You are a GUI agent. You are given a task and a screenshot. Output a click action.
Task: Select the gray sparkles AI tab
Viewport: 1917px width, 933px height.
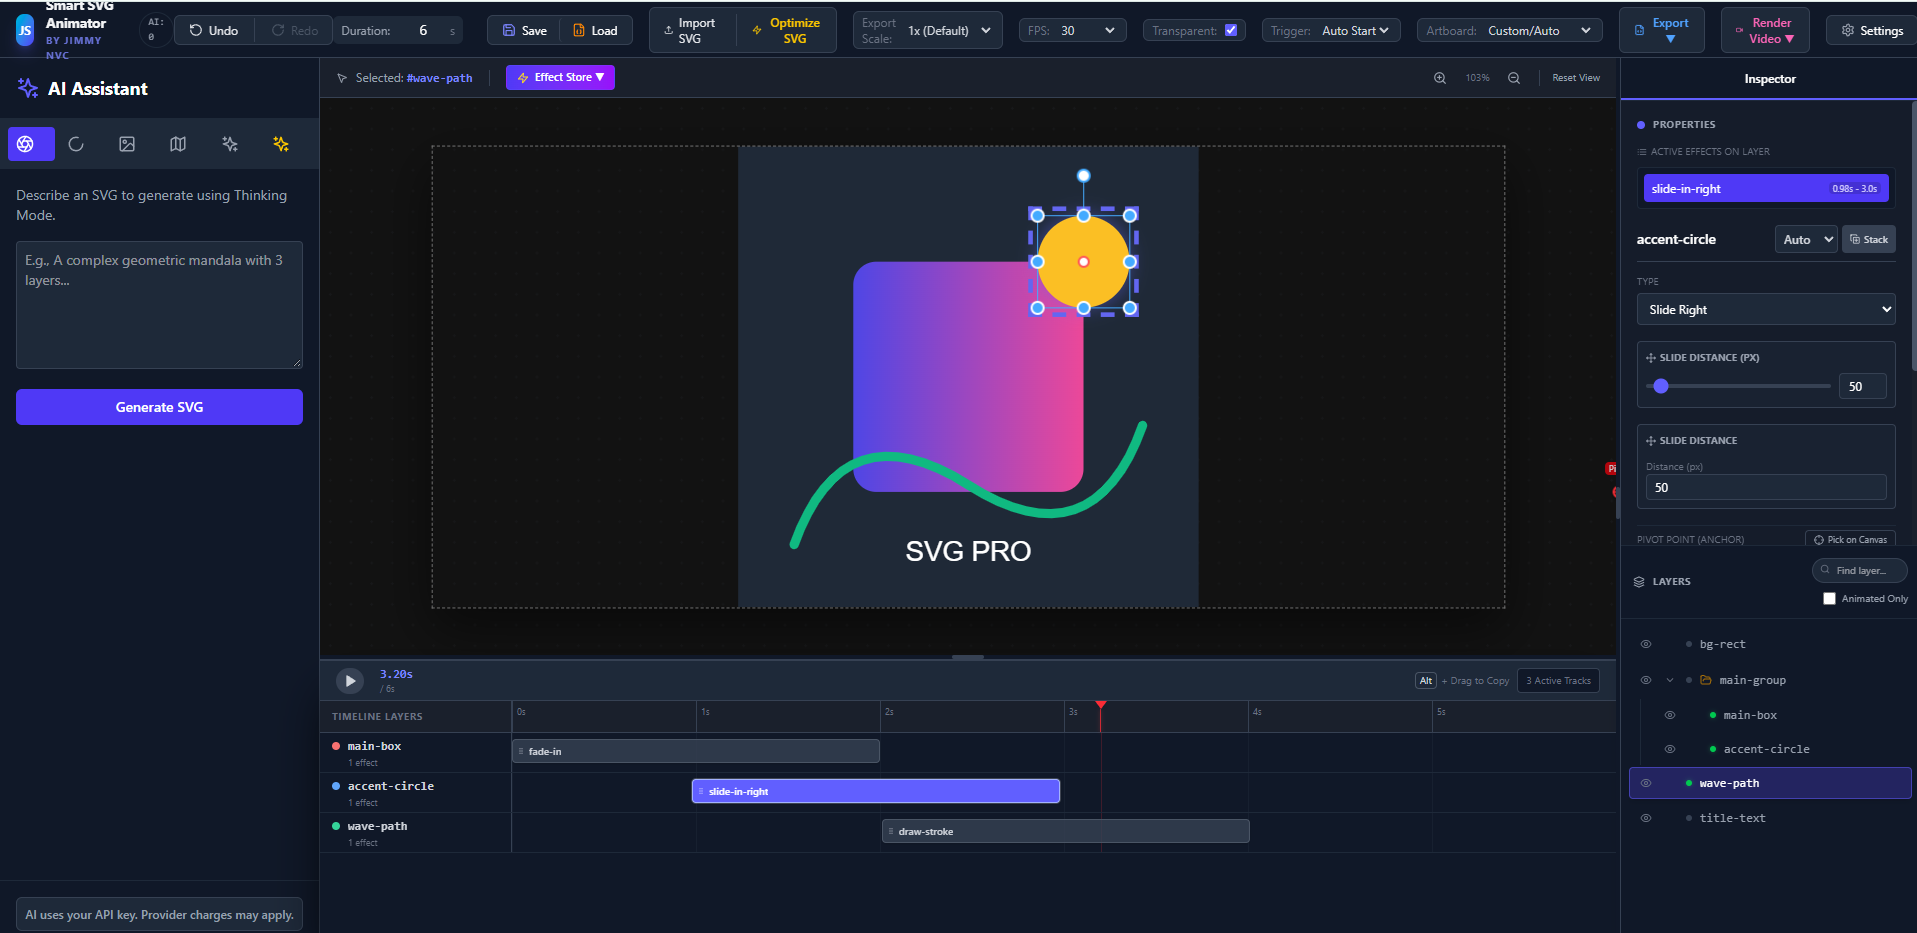coord(230,144)
